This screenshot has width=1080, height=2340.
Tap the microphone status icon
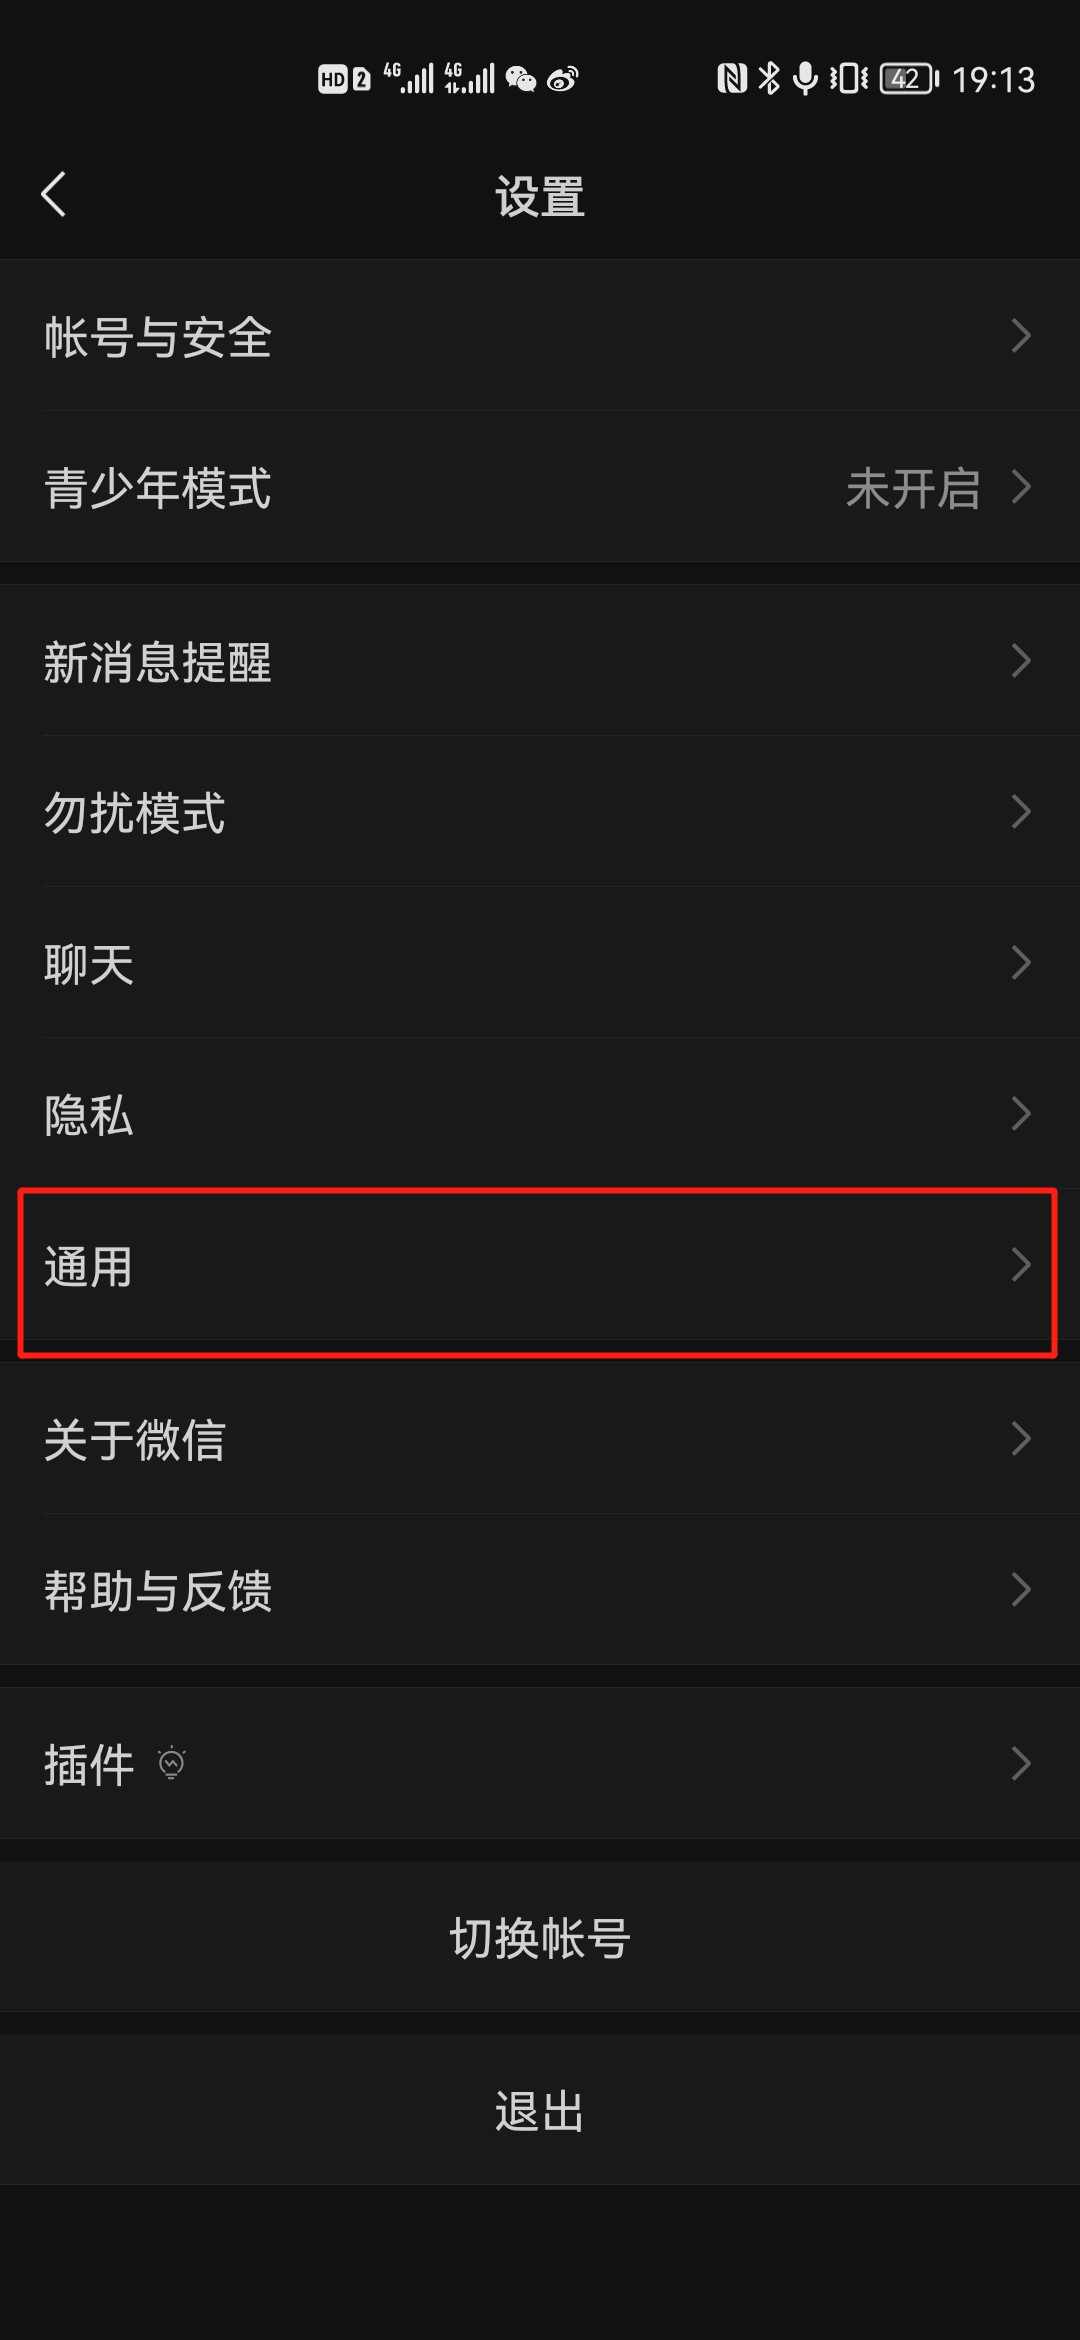coord(805,78)
